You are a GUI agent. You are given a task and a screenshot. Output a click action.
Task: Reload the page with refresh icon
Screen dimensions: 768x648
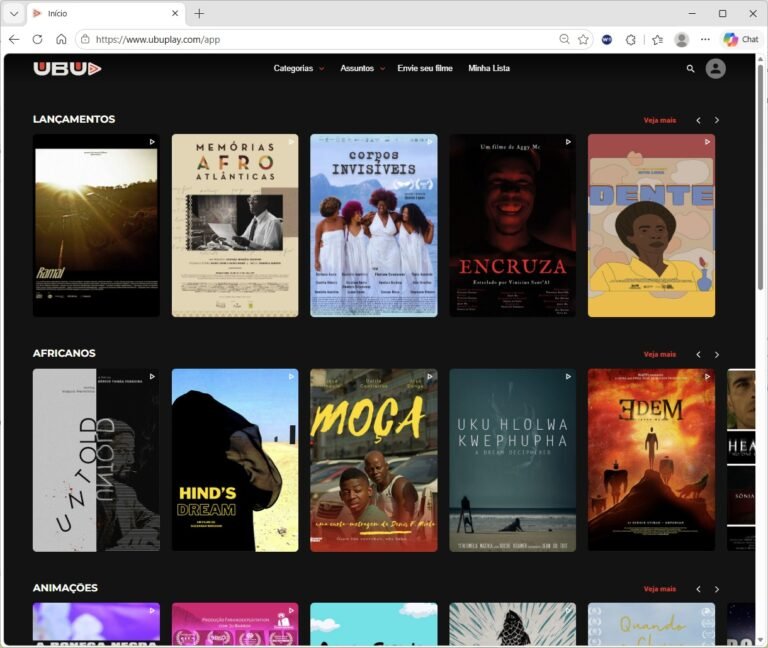(x=37, y=40)
